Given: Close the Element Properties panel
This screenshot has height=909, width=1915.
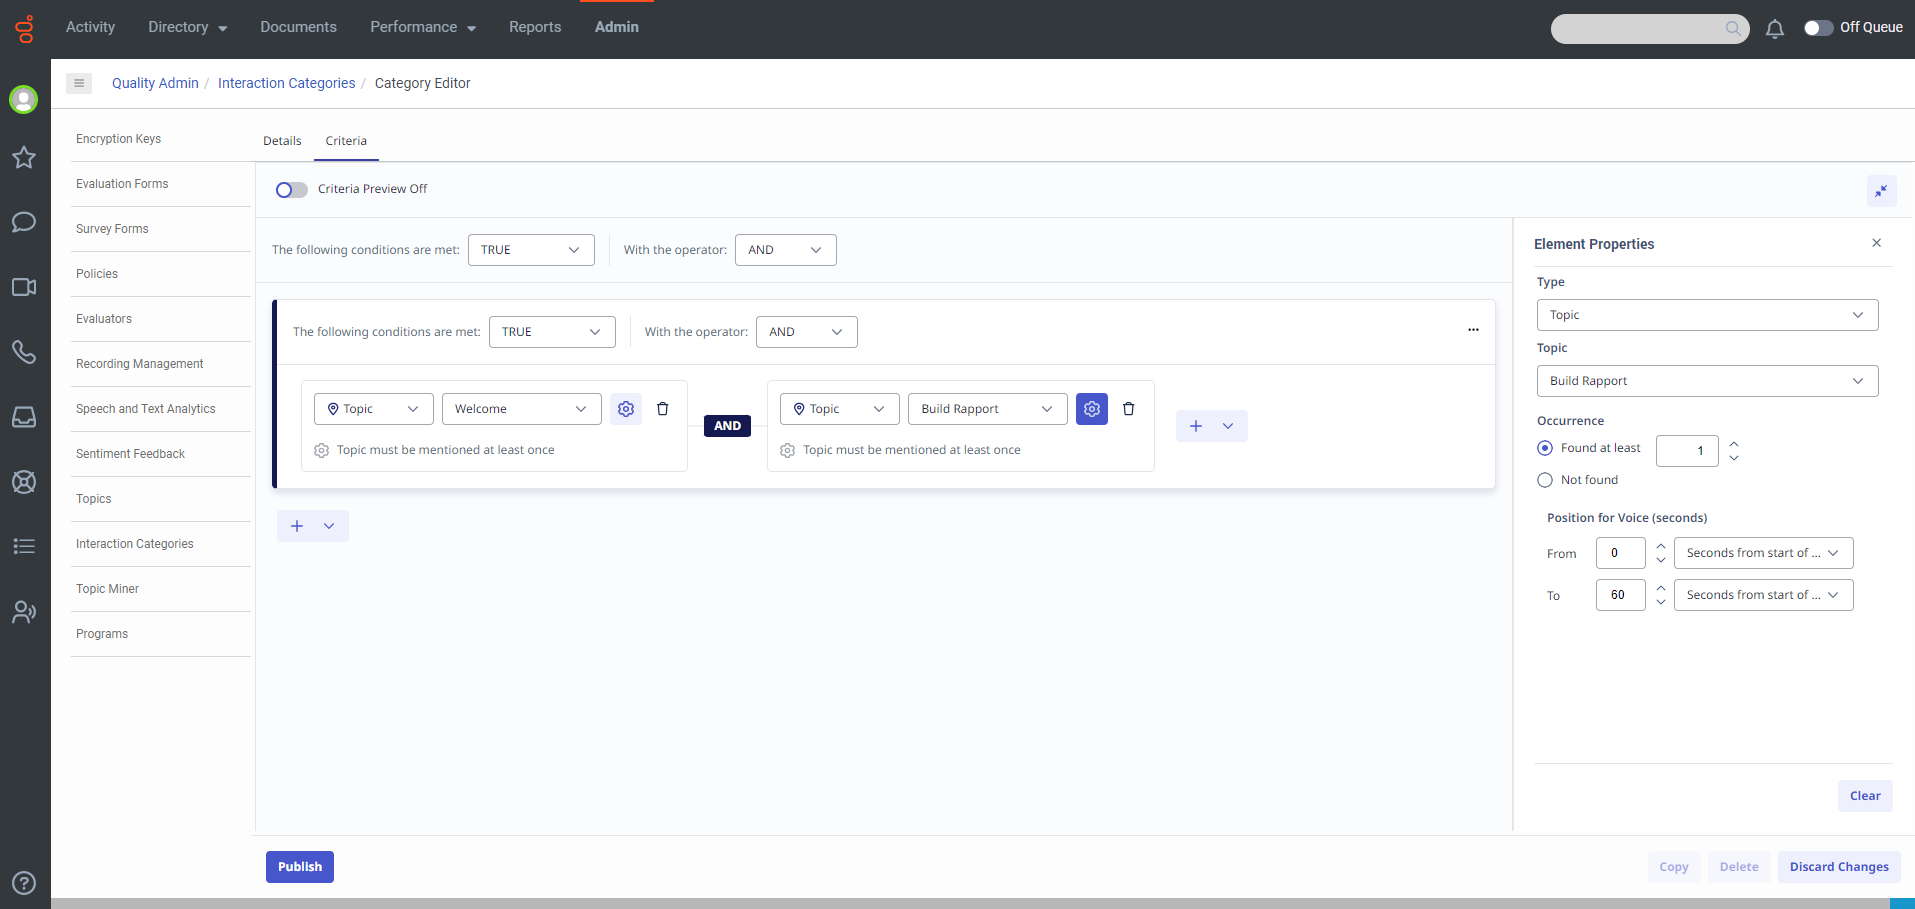Looking at the screenshot, I should pos(1877,243).
